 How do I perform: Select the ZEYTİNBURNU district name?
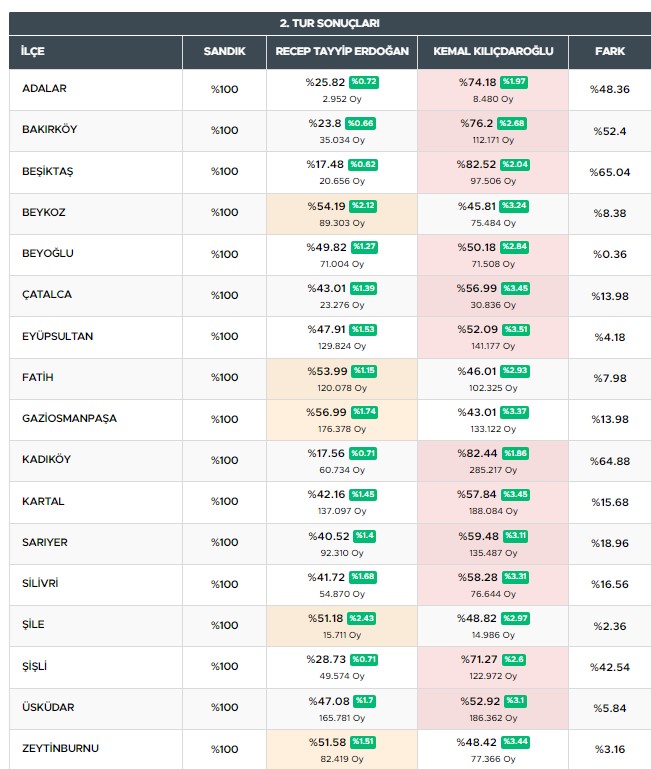click(60, 748)
